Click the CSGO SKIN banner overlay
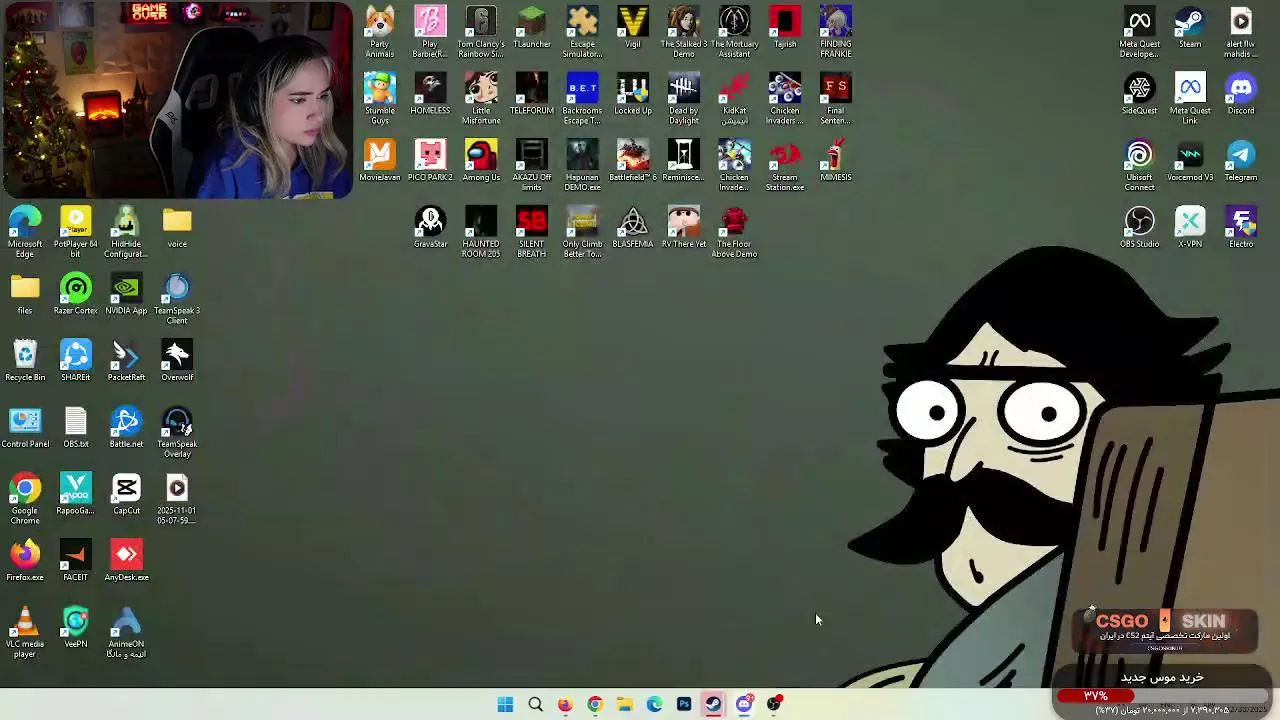 tap(1164, 629)
